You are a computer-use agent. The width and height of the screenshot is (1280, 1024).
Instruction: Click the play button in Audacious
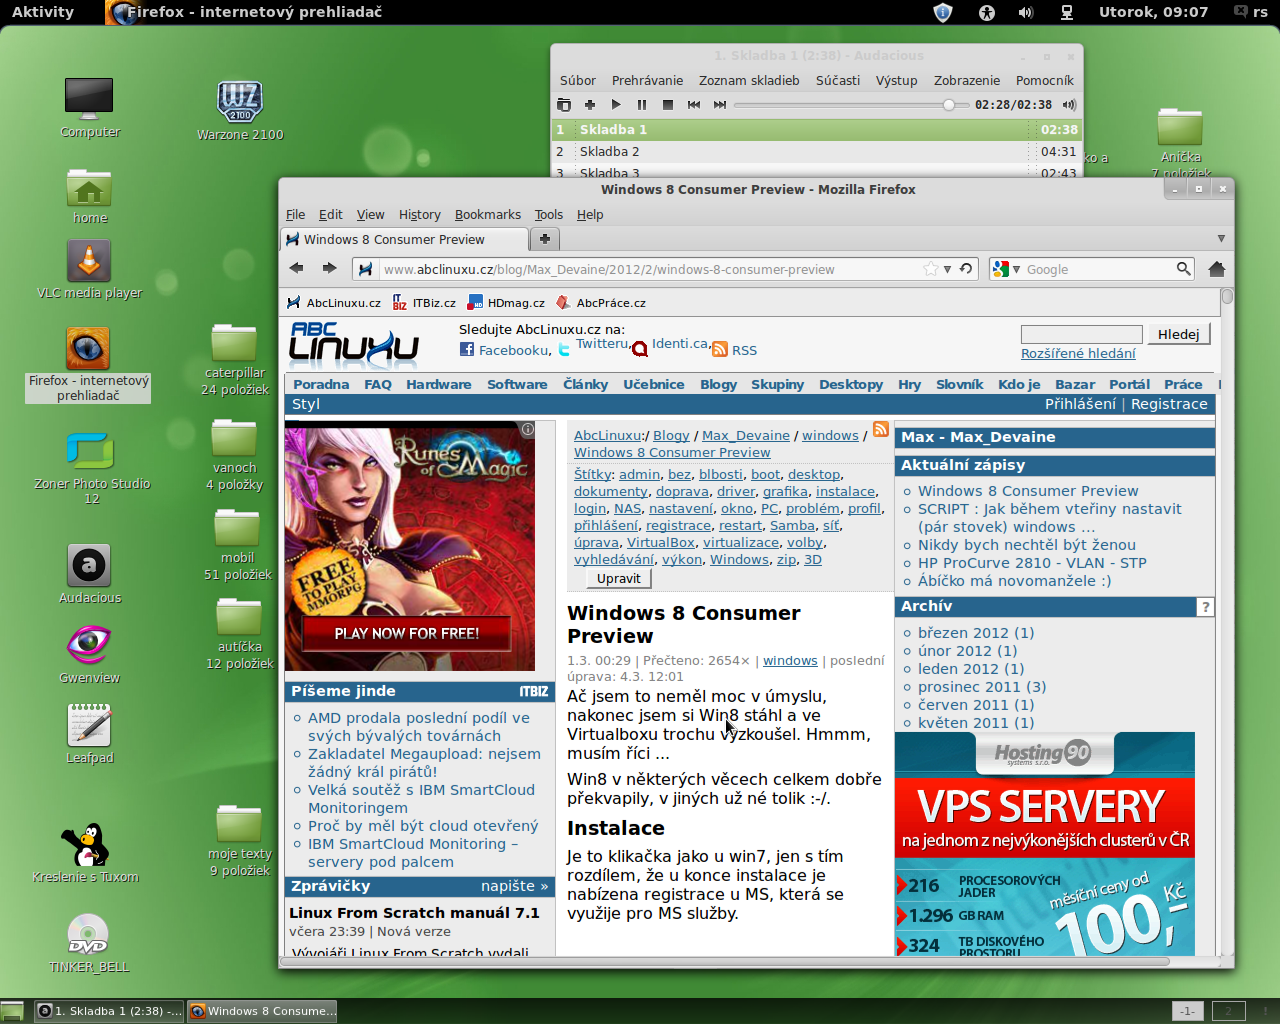(x=616, y=105)
